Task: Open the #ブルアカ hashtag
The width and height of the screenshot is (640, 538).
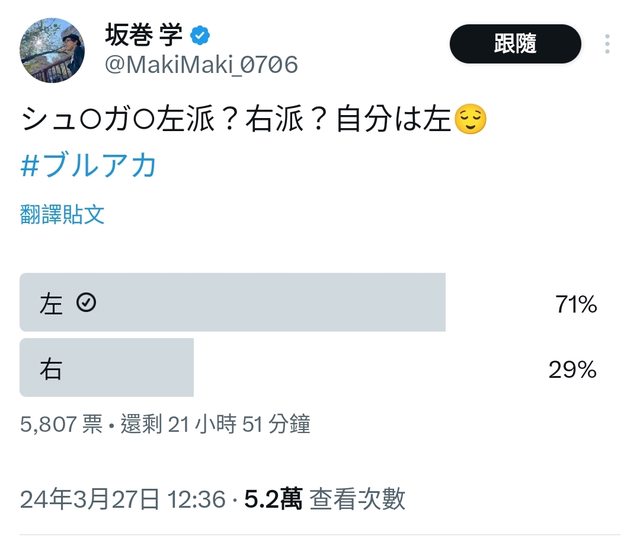Action: tap(89, 165)
